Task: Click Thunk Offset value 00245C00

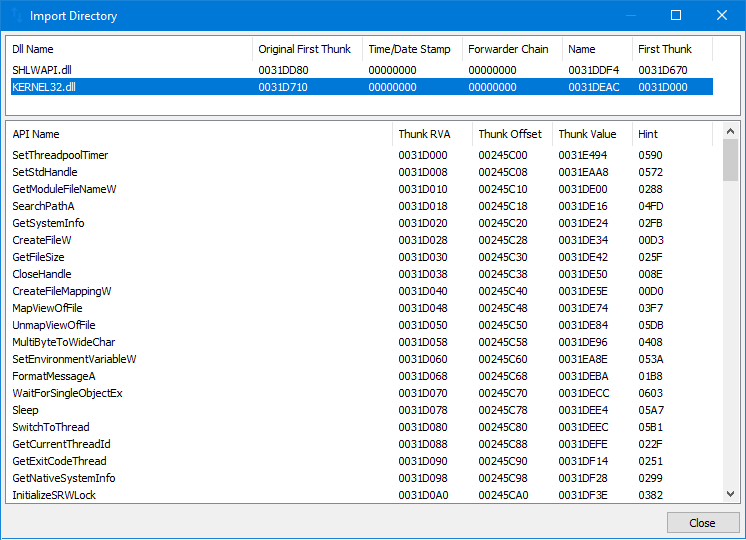Action: click(503, 156)
